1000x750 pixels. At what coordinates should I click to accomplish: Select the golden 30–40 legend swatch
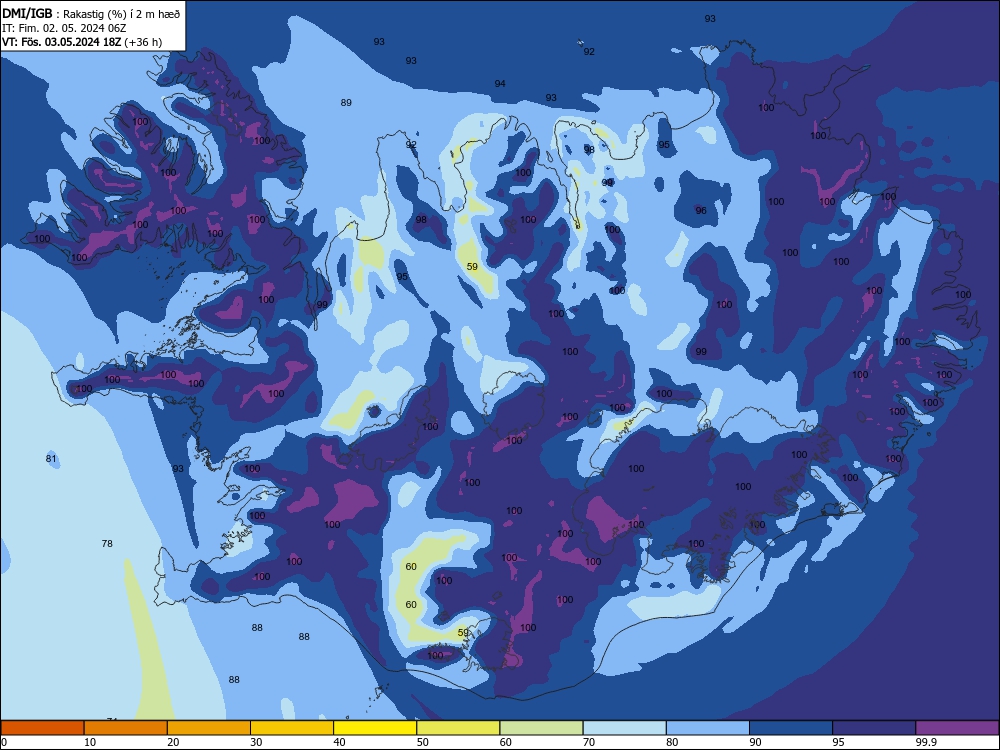pyautogui.click(x=292, y=728)
